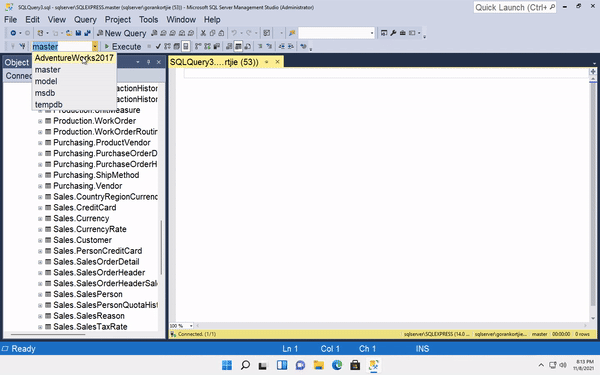Viewport: 600px width, 375px height.
Task: Click the Decrease Indent icon
Action: (x=282, y=47)
